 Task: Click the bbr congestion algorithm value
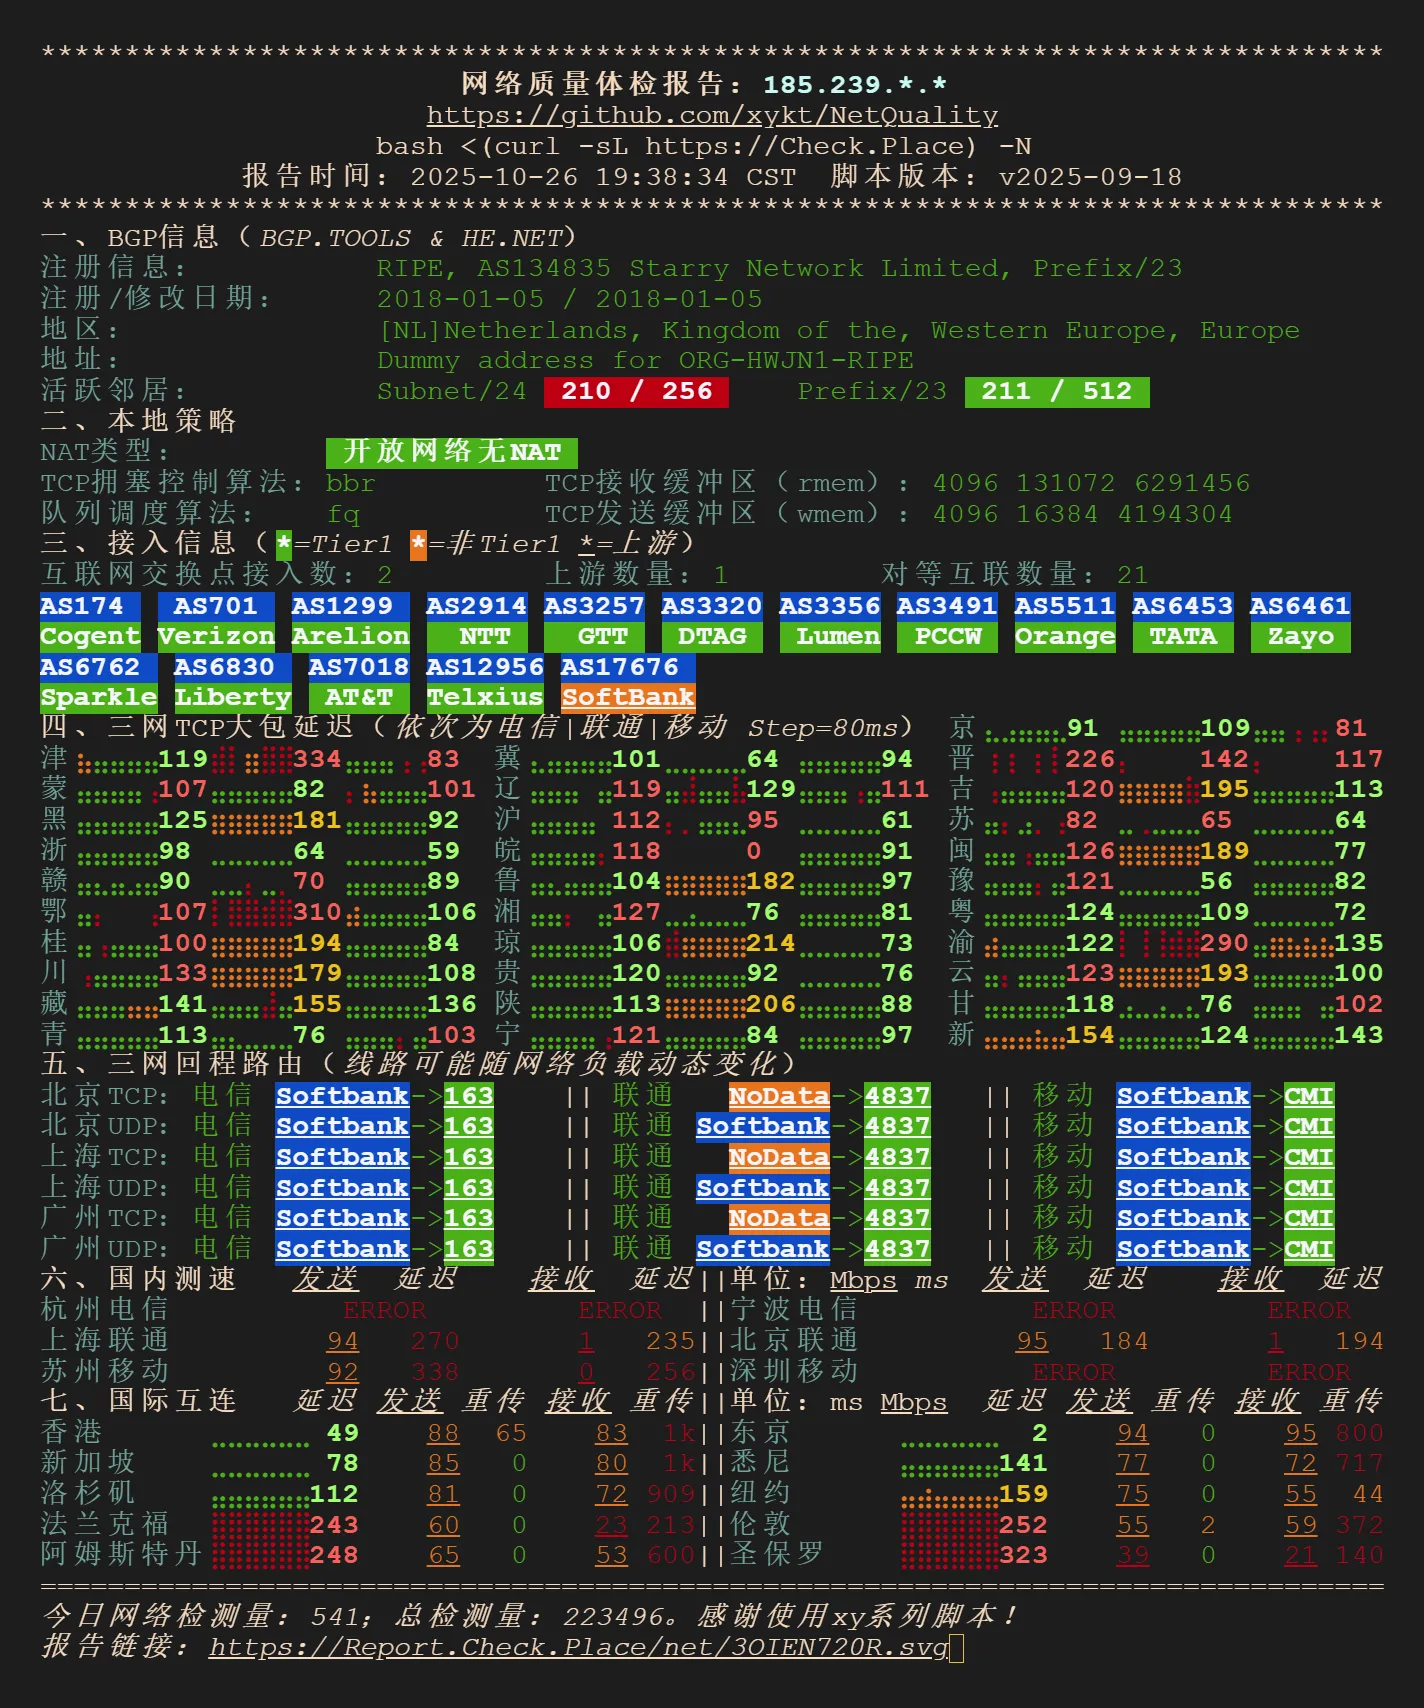click(x=351, y=484)
